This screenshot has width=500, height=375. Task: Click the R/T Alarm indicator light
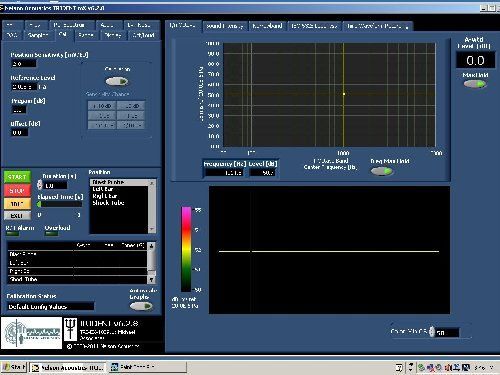pyautogui.click(x=13, y=234)
